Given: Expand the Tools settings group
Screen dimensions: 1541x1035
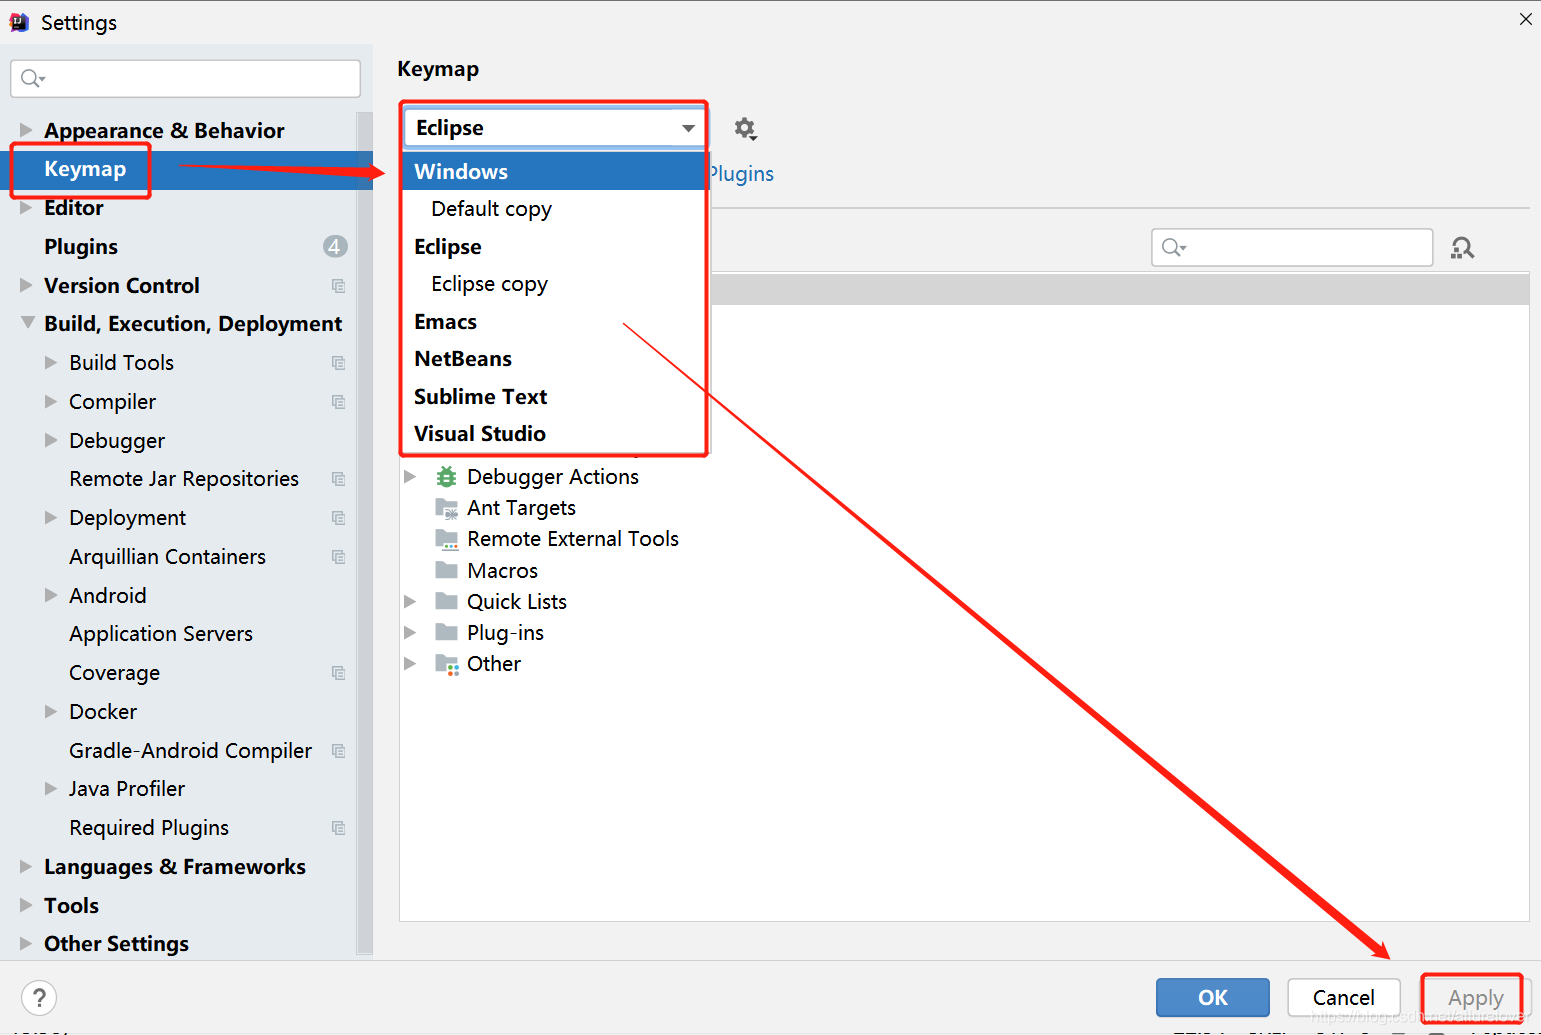Looking at the screenshot, I should coord(26,905).
